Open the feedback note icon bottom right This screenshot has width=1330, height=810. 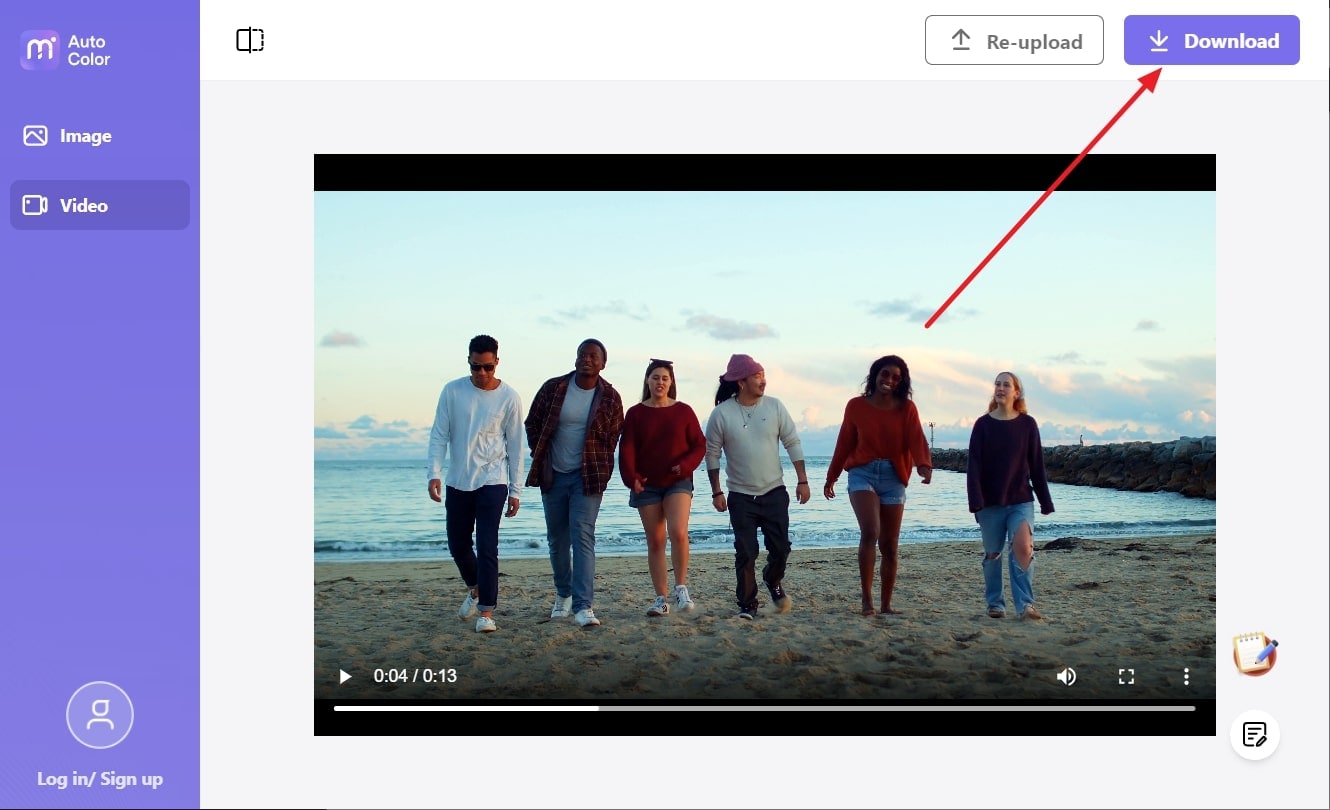click(1255, 735)
